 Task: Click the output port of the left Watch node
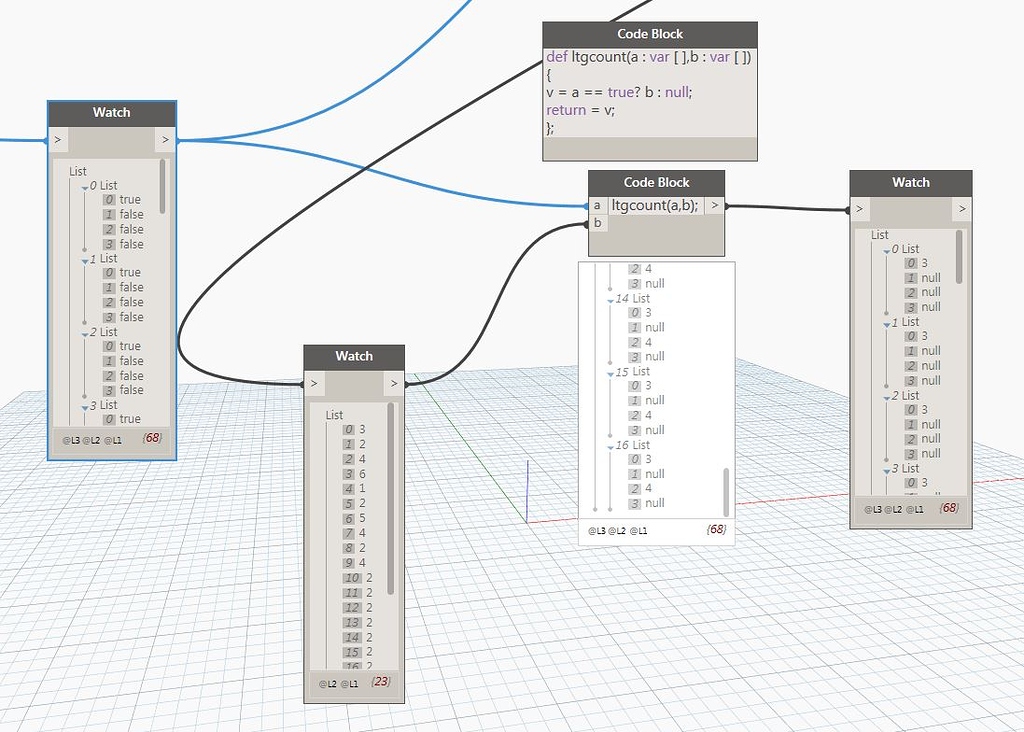point(165,140)
